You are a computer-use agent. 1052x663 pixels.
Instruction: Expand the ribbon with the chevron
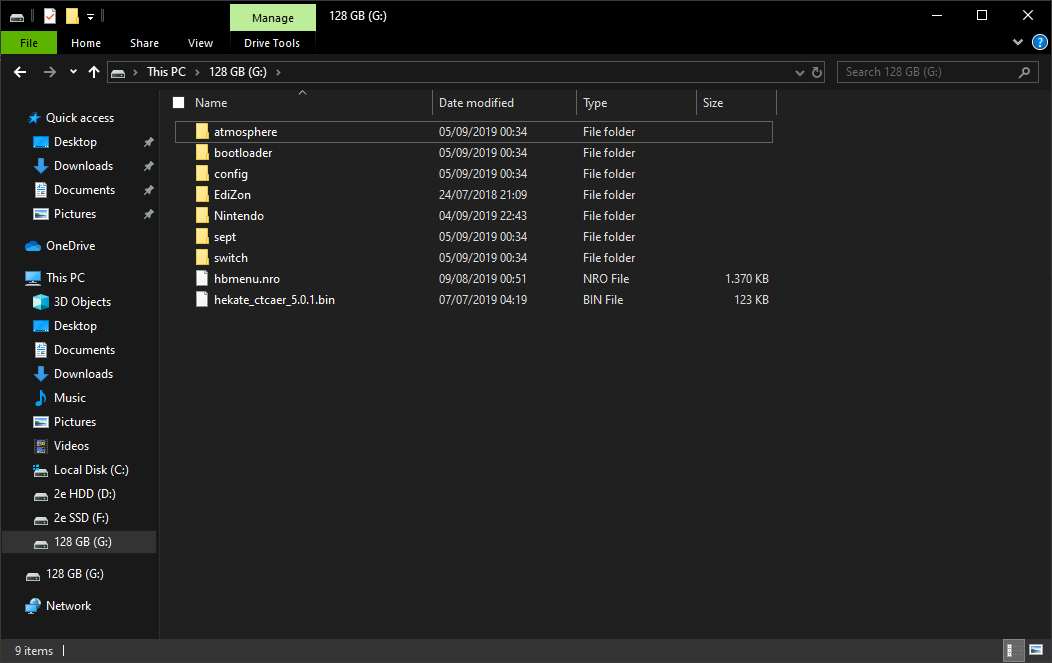pos(1018,42)
